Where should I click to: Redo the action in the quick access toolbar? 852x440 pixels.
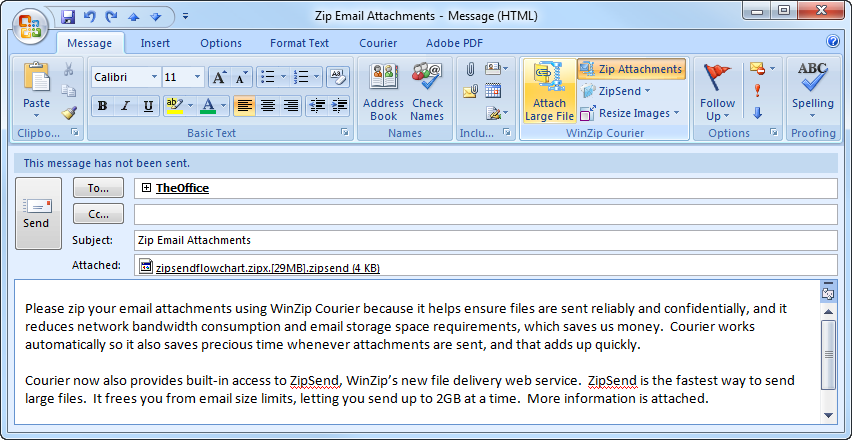111,17
